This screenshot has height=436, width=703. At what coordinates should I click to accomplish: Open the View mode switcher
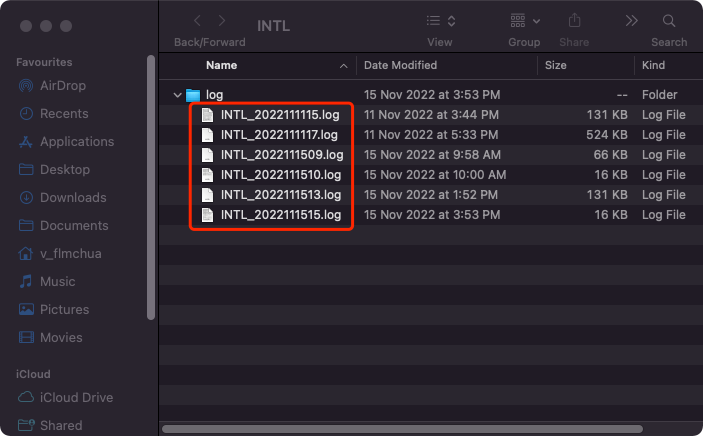point(439,21)
